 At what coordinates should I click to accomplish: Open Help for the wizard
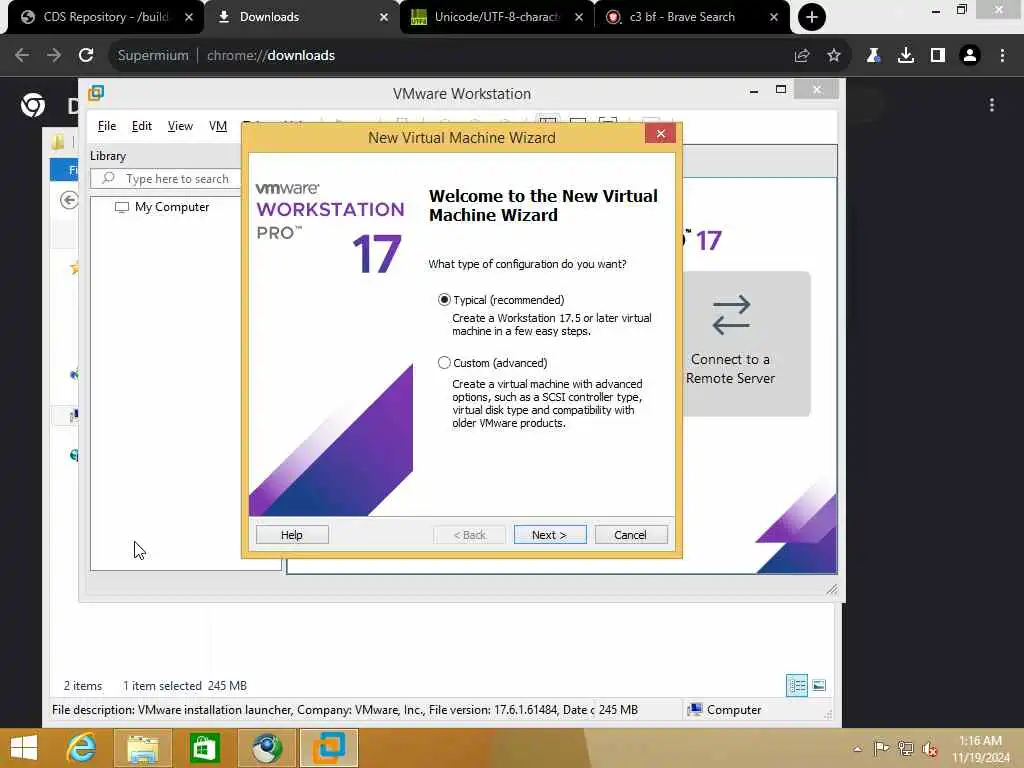point(292,535)
